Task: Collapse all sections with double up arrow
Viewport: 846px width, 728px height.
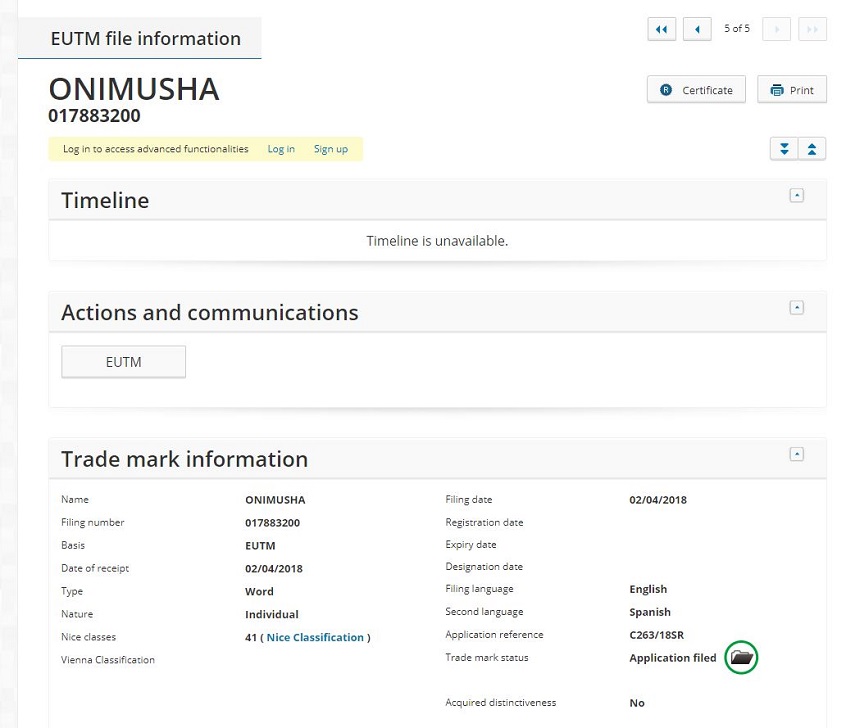Action: (812, 148)
